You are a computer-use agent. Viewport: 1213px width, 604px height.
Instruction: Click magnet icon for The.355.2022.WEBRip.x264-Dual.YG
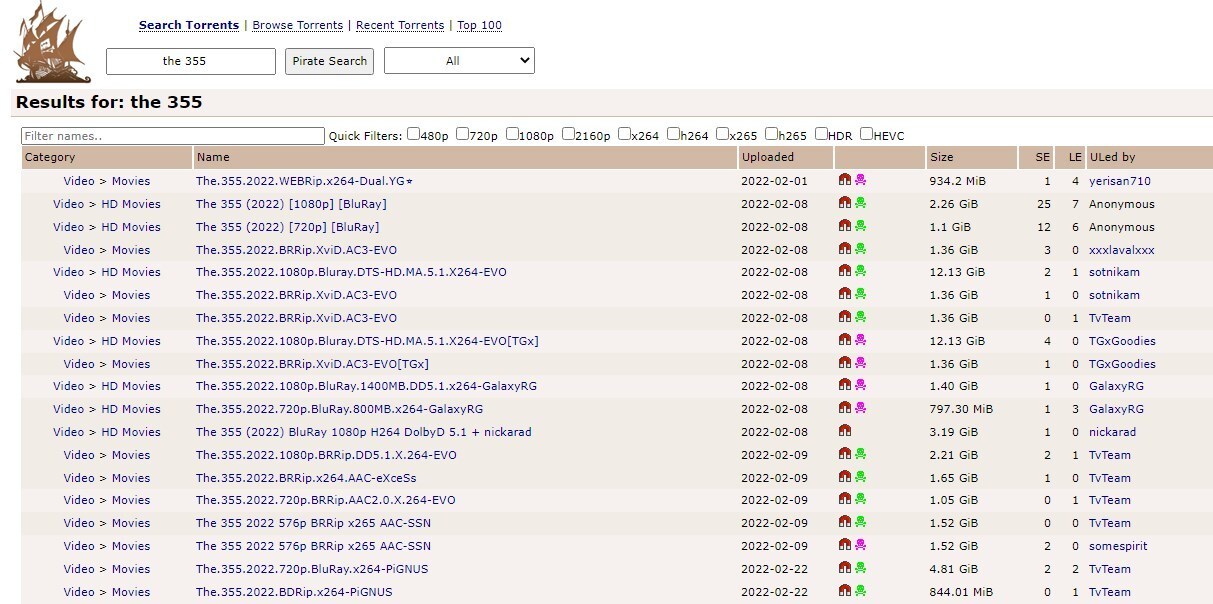844,181
